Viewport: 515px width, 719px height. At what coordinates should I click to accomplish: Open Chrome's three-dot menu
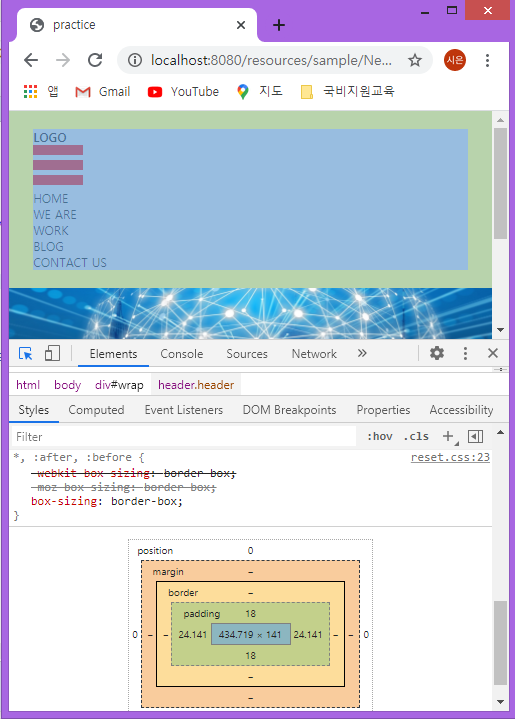coord(487,60)
